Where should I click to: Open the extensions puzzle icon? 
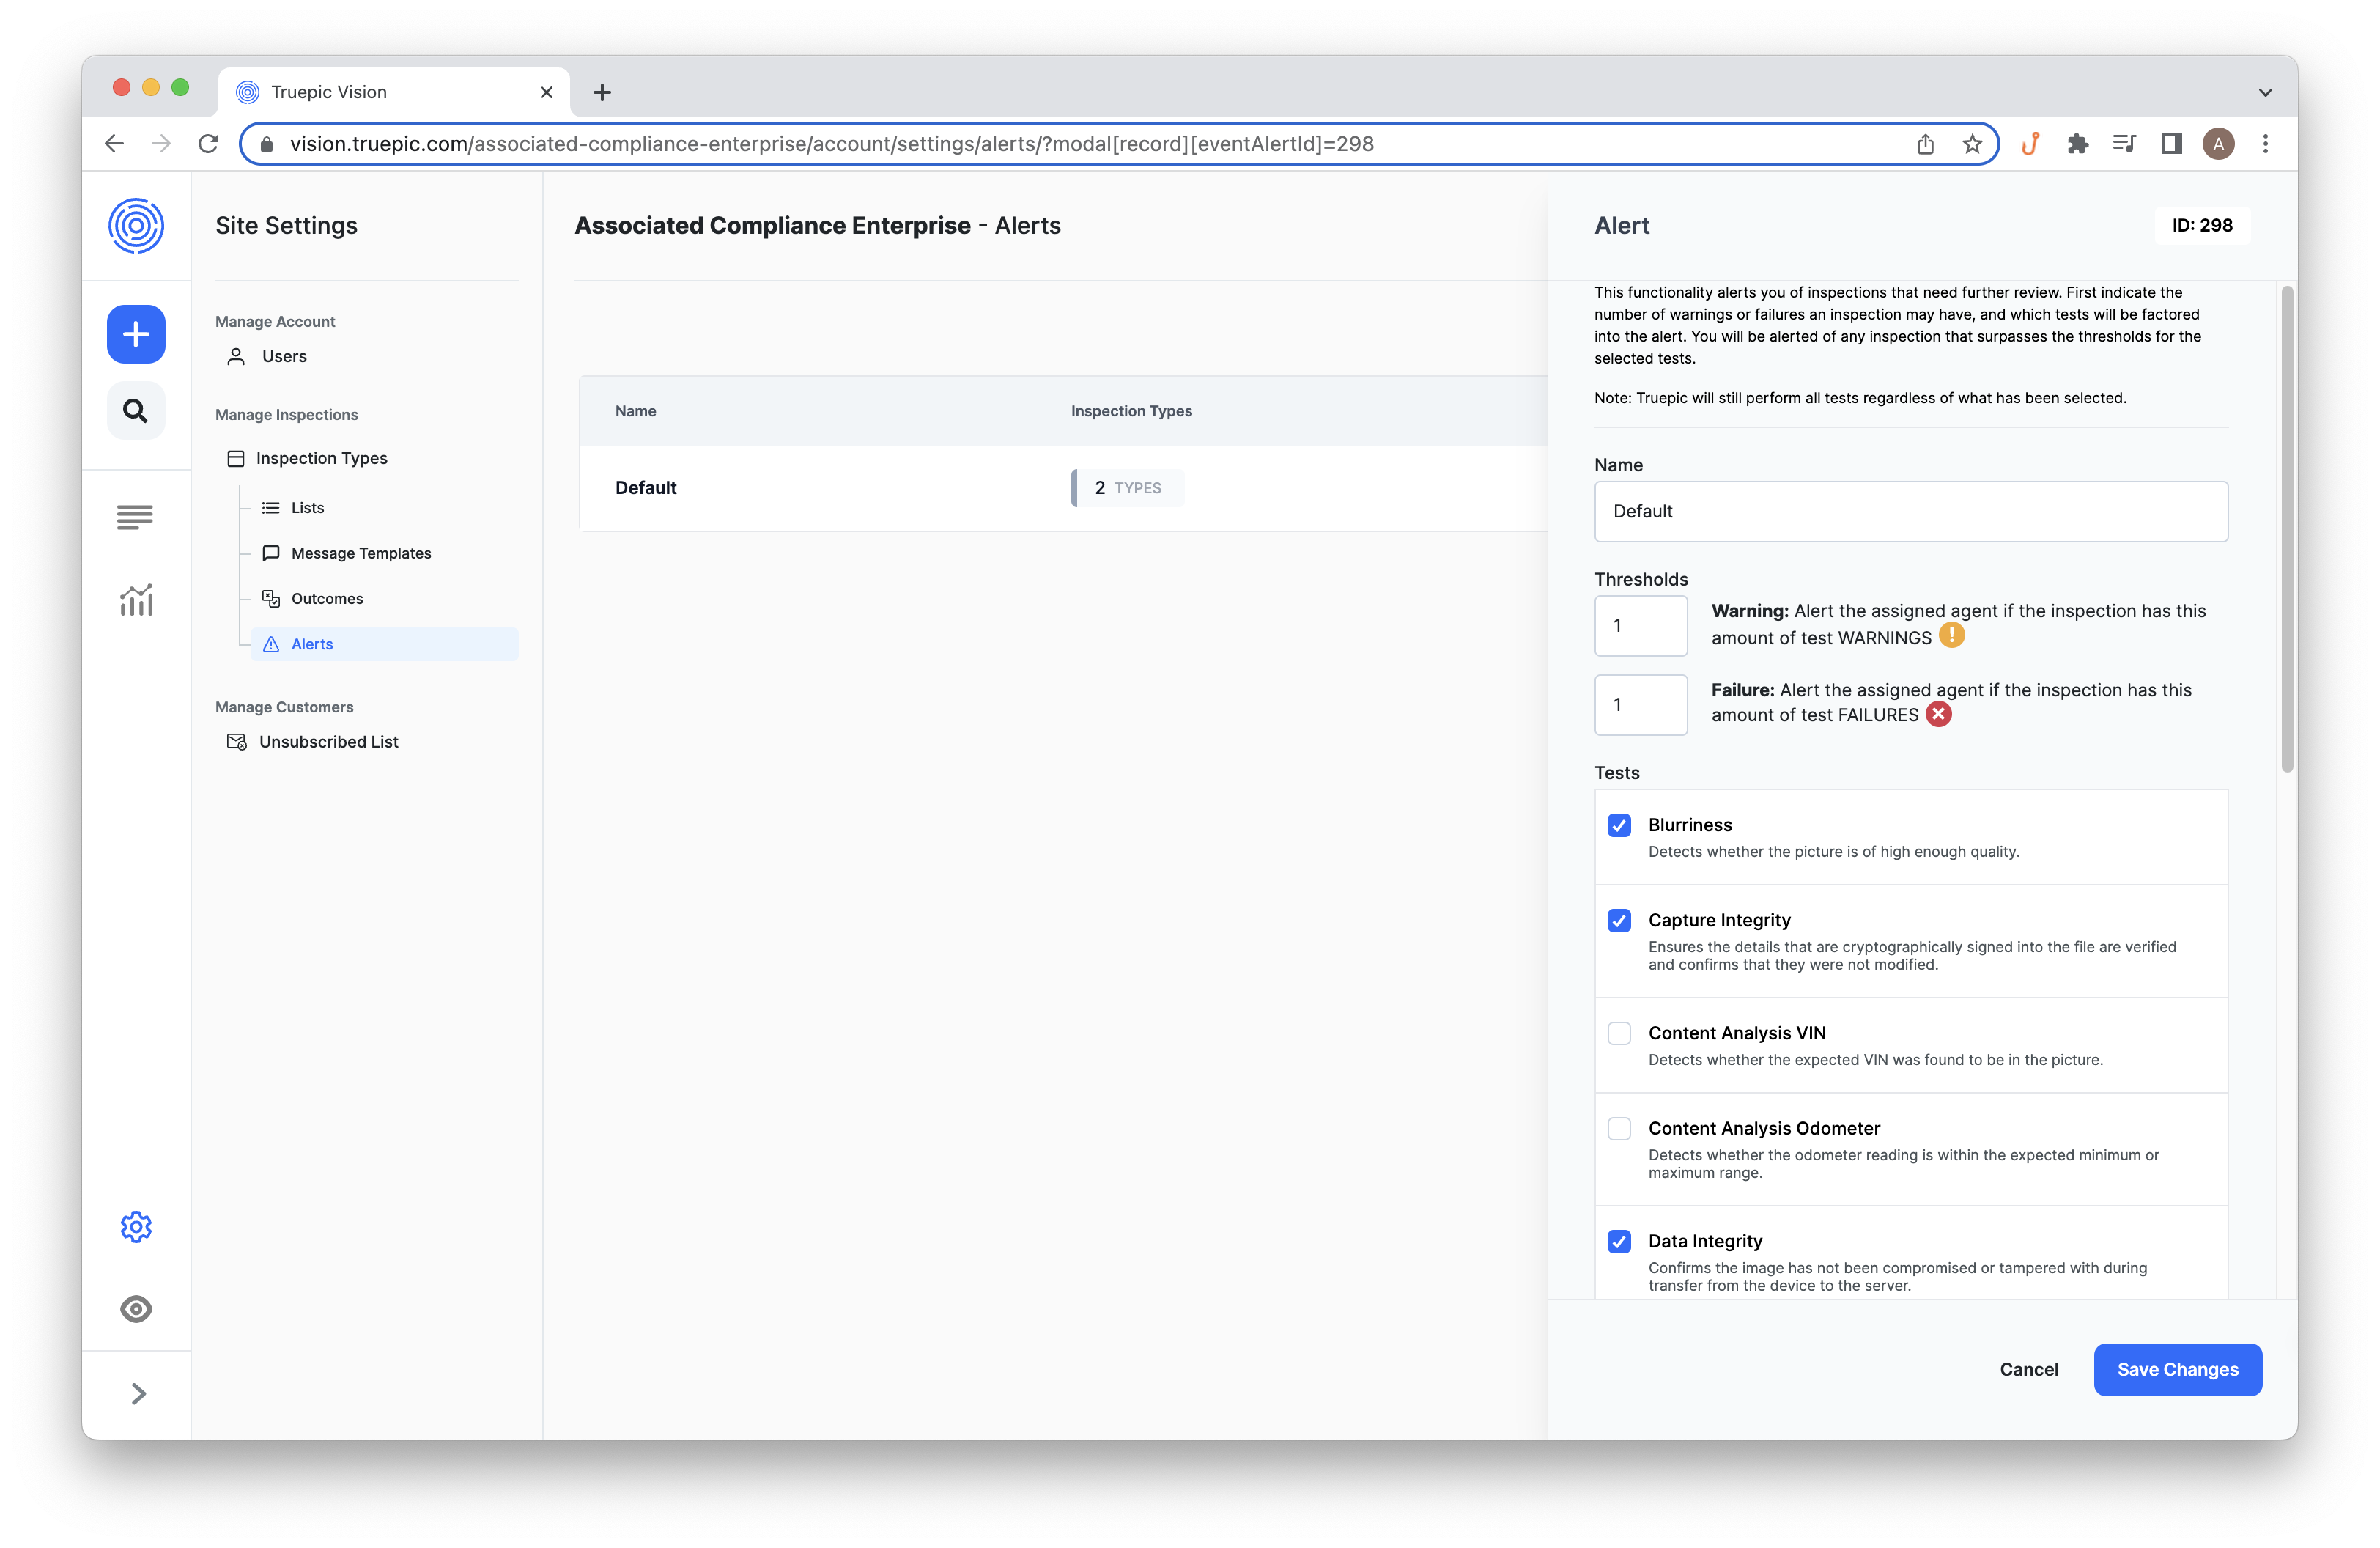coord(2078,144)
